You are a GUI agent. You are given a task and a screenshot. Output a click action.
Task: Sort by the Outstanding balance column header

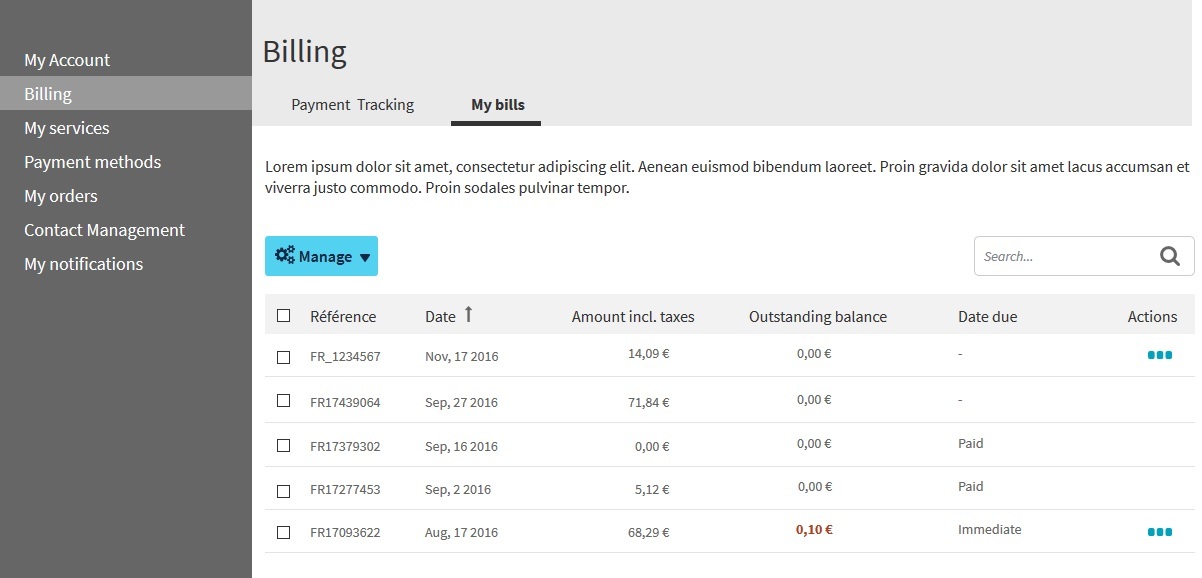pyautogui.click(x=817, y=317)
